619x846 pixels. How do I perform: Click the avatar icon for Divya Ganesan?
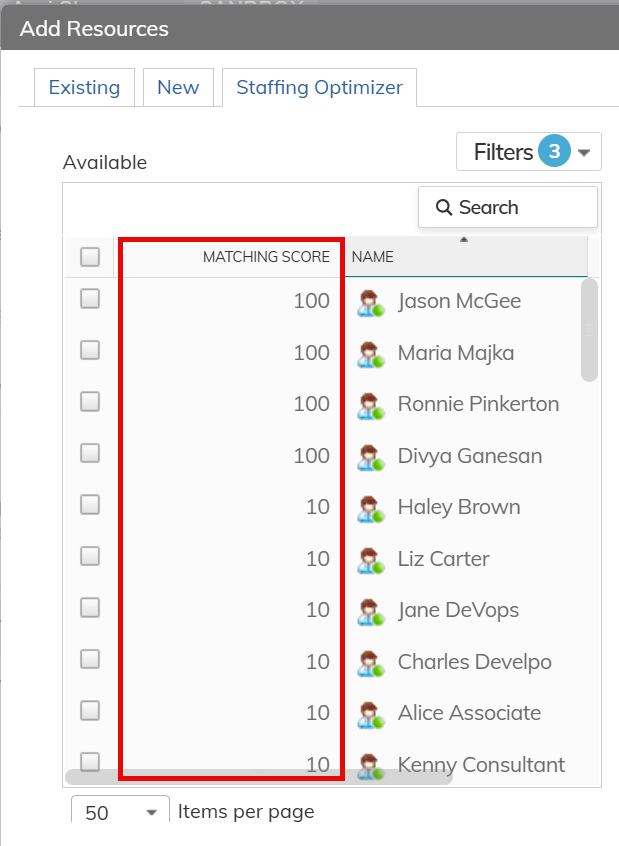point(371,457)
